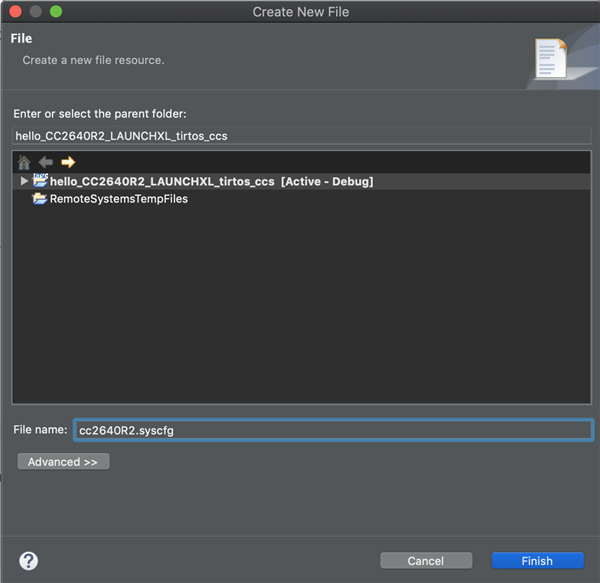Screen dimensions: 600x583
Task: Expand the Advanced >> options
Action: tap(64, 462)
